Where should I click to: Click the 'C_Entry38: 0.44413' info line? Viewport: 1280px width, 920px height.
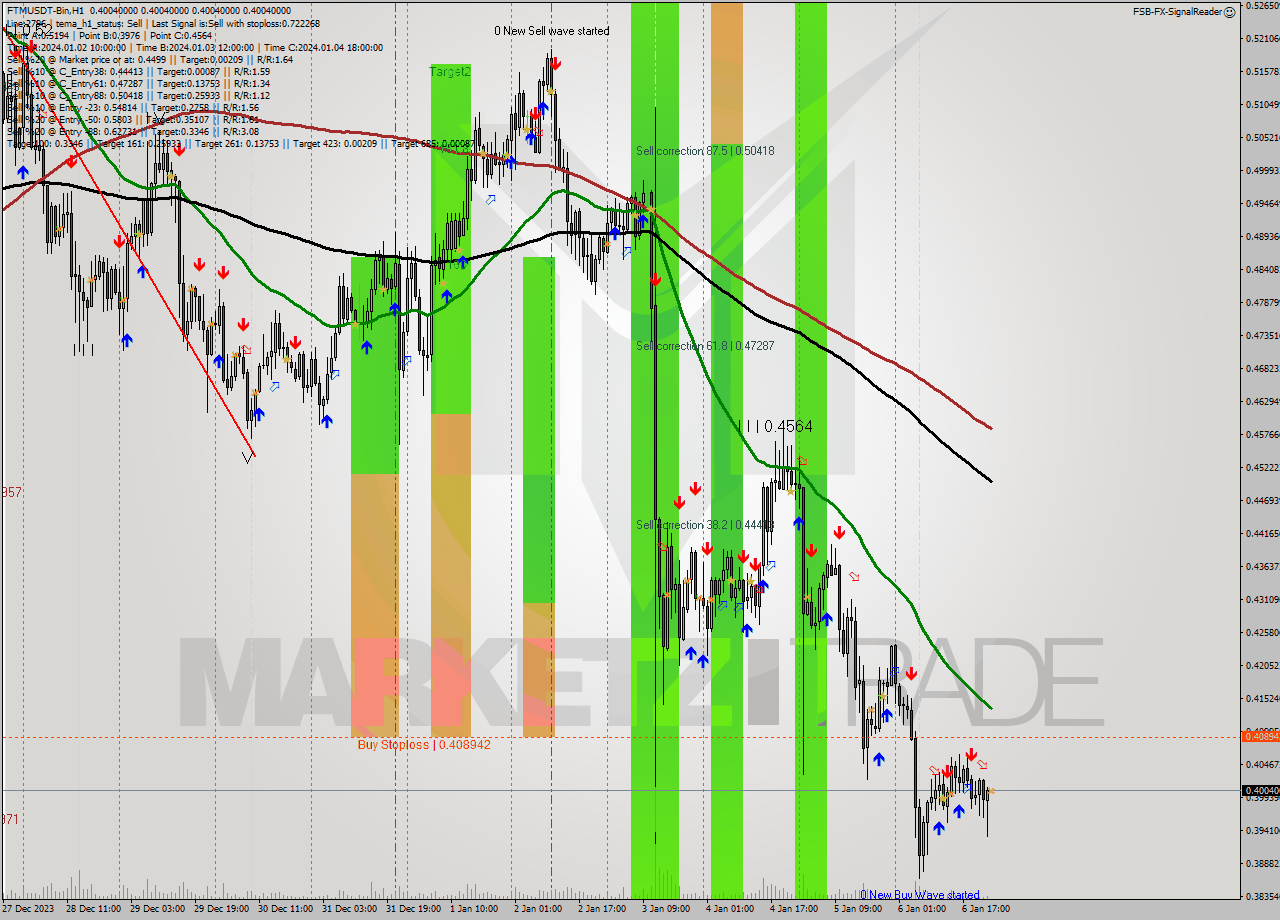138,71
